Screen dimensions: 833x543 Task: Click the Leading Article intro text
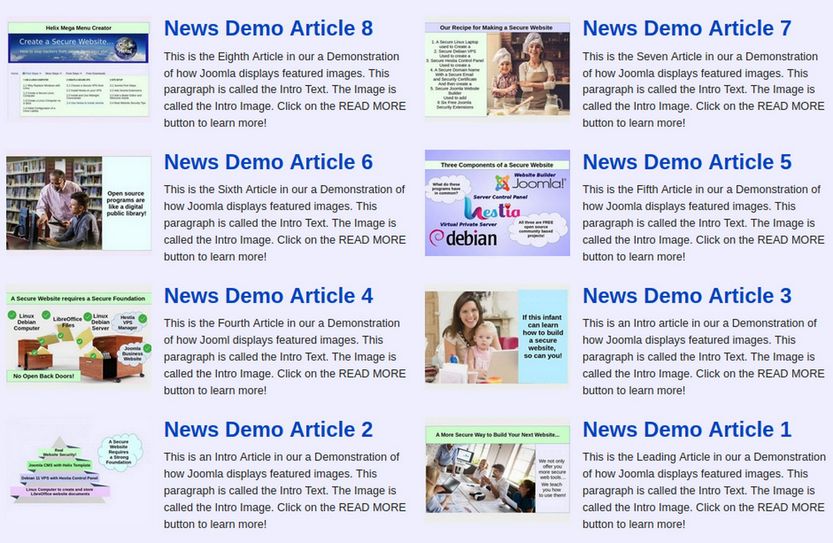(x=703, y=490)
